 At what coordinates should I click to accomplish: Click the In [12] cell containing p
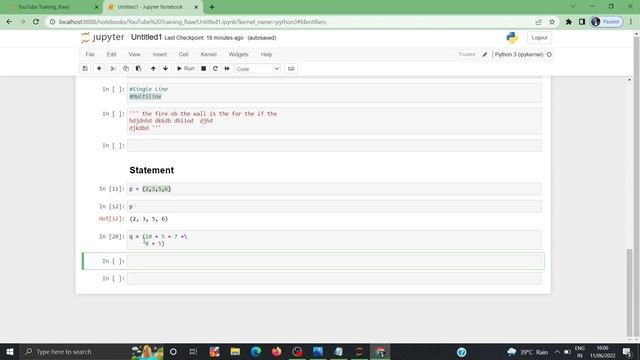pos(334,206)
